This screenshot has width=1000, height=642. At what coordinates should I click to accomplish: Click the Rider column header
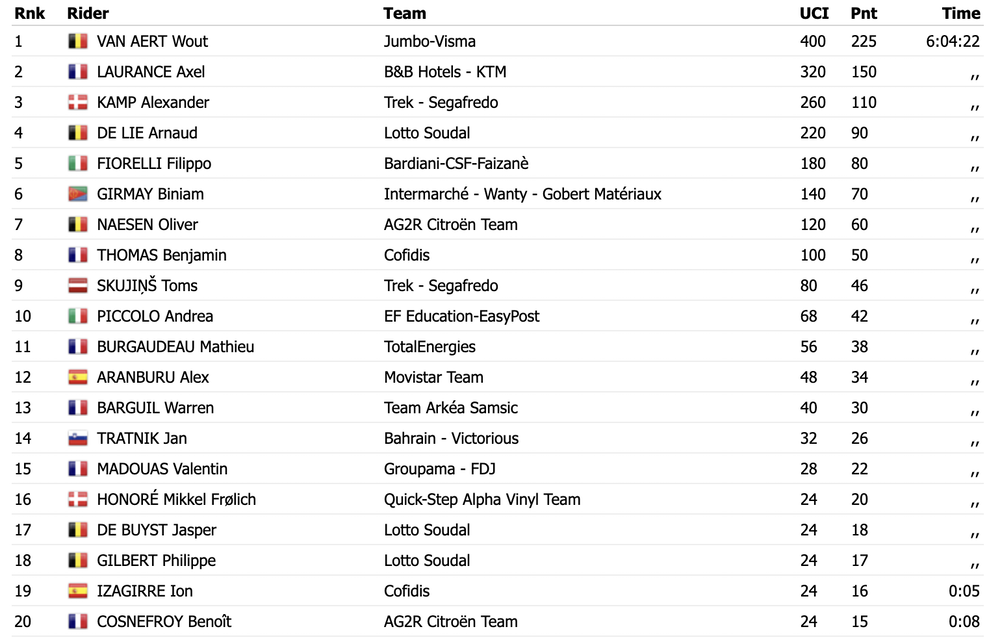pyautogui.click(x=88, y=13)
